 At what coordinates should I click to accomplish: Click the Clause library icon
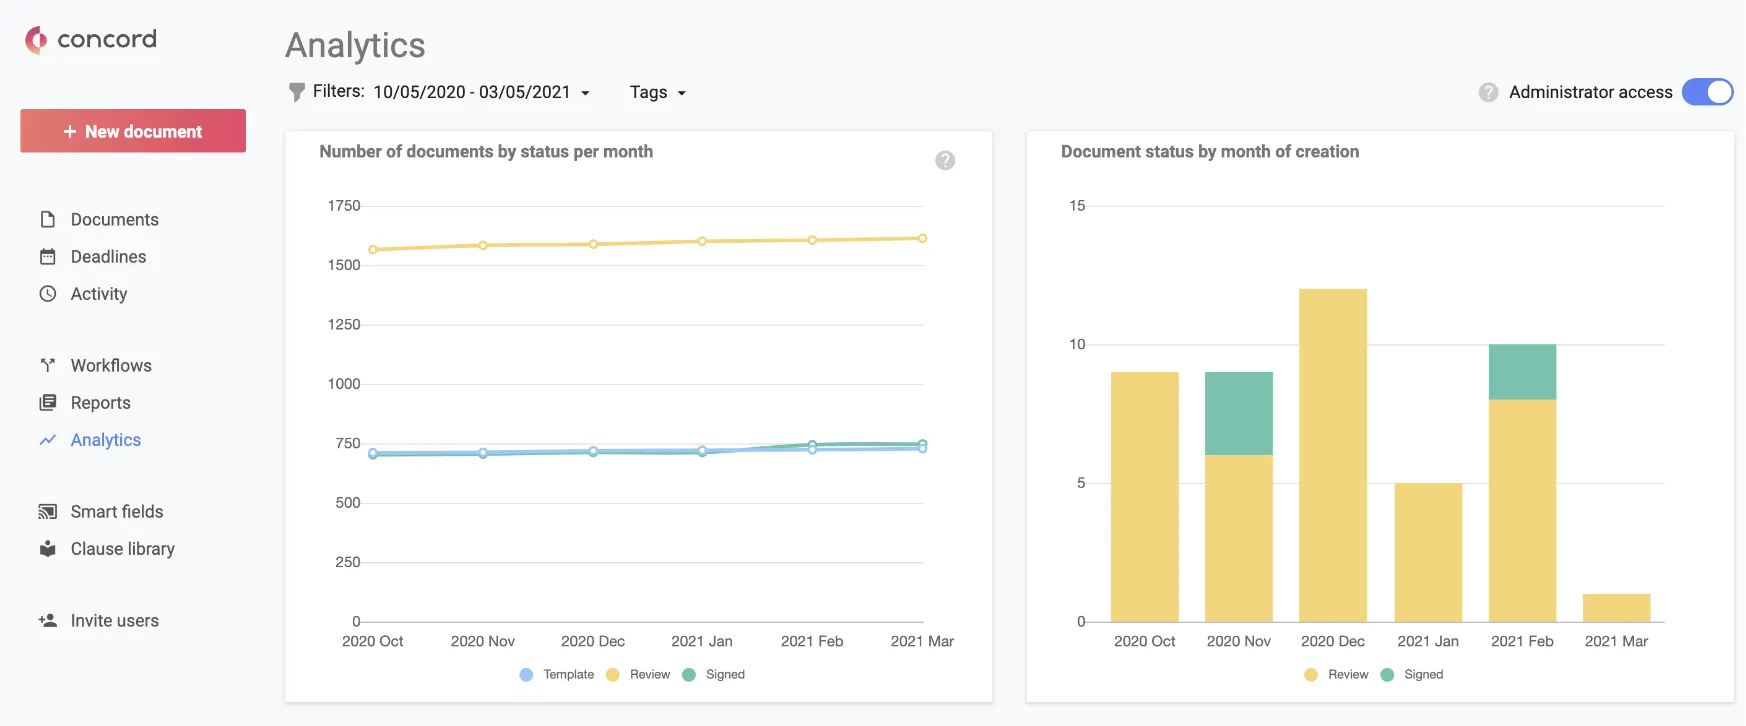(47, 548)
